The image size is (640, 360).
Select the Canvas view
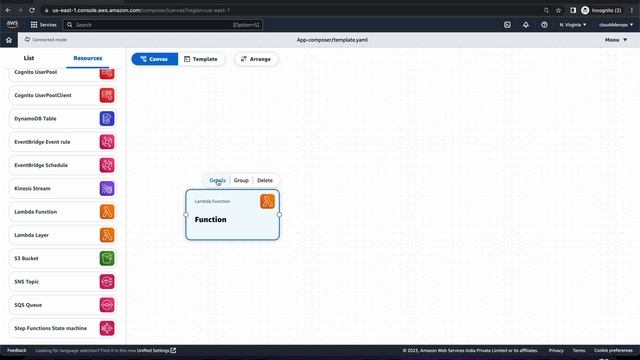point(155,59)
